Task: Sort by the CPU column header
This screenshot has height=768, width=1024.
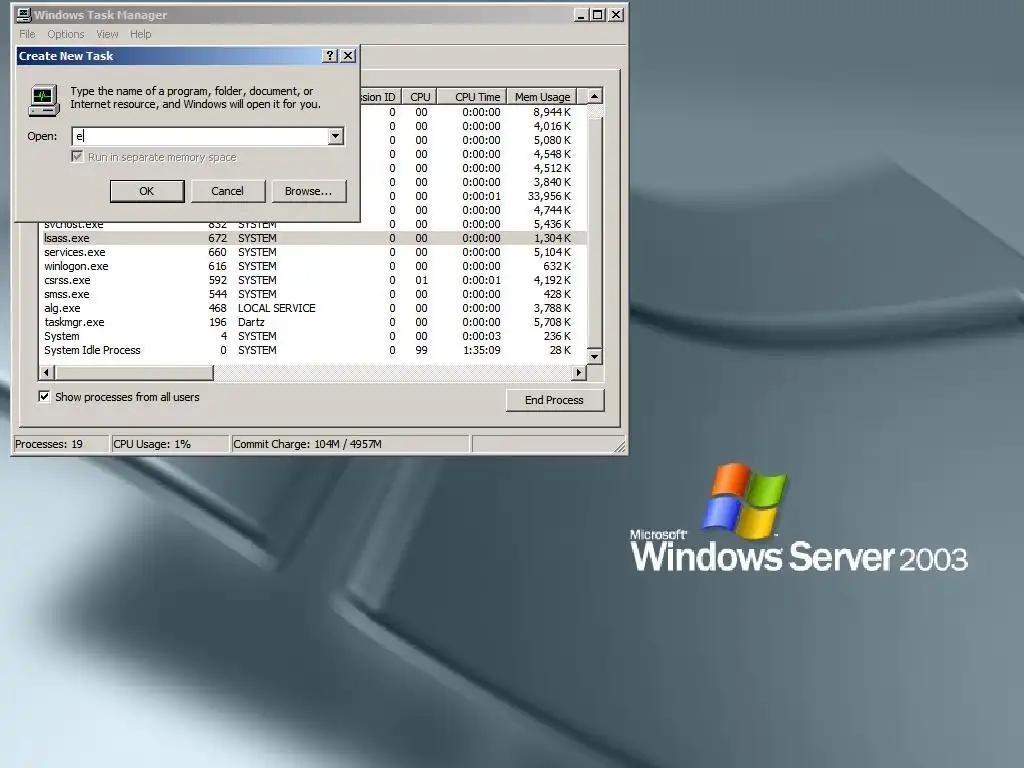Action: (x=419, y=97)
